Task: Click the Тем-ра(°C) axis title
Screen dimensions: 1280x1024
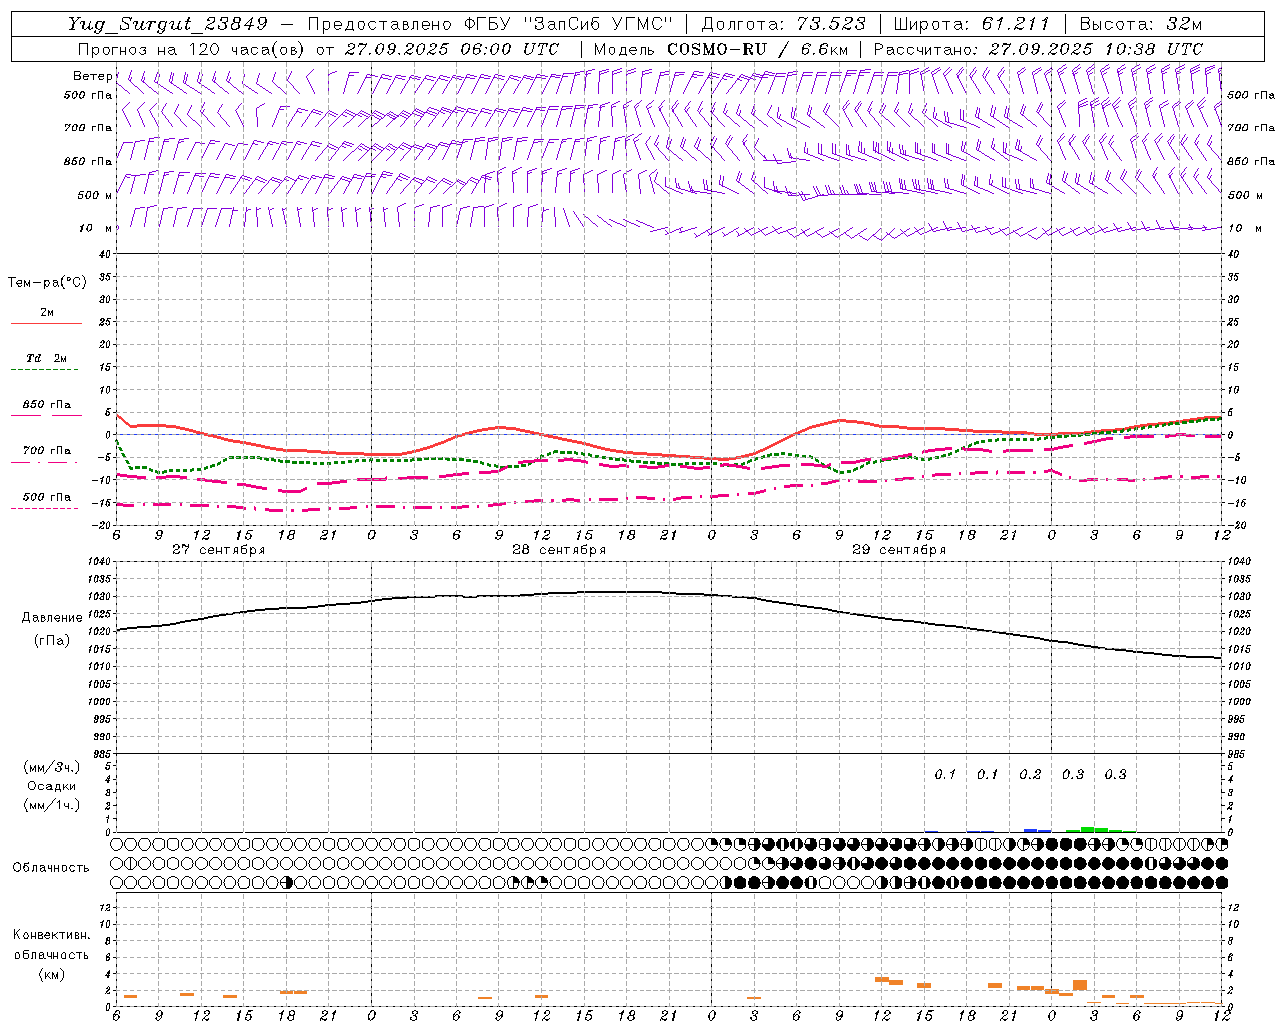Action: [47, 283]
